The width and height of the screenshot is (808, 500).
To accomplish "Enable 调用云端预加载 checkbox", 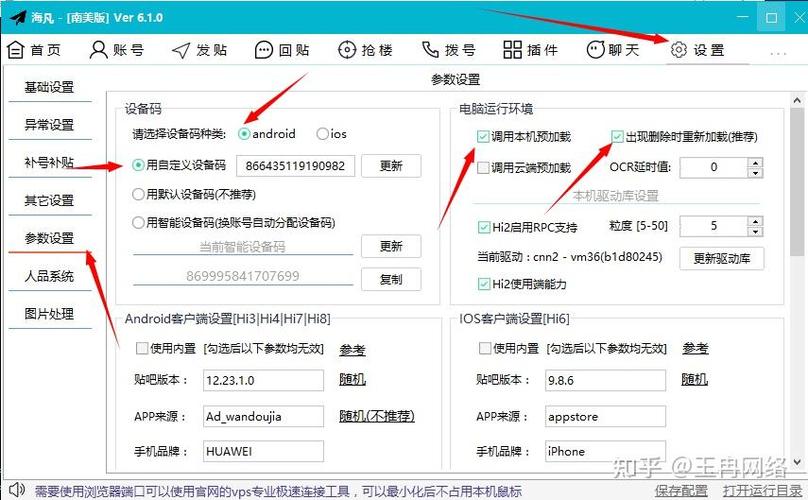I will point(483,168).
